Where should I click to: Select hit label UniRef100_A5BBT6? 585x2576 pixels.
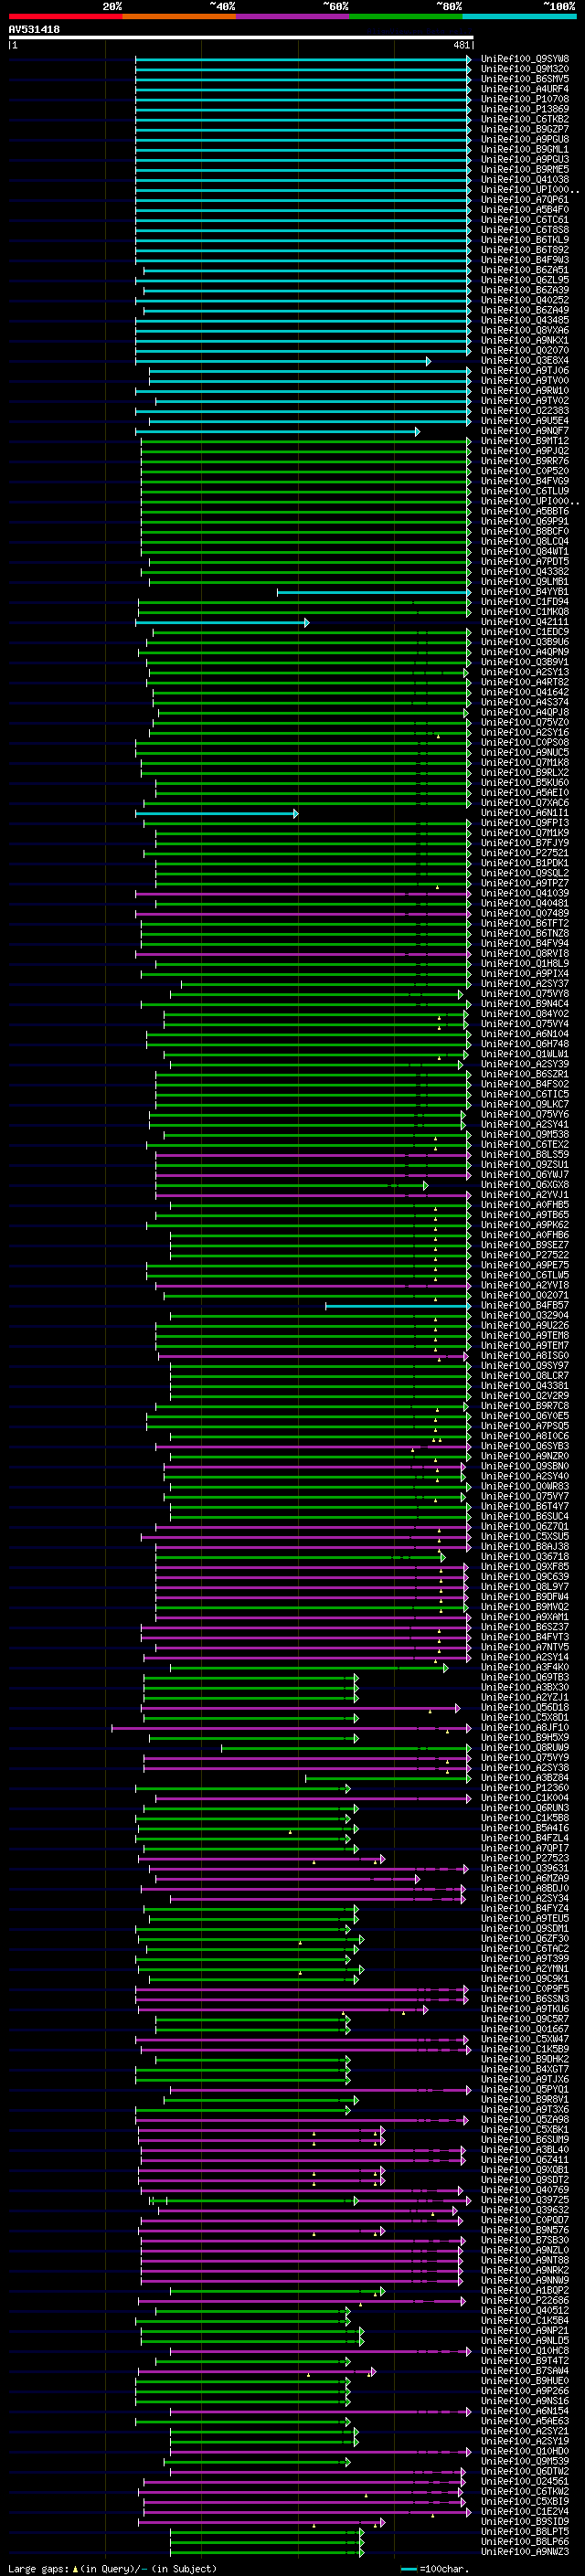525,512
